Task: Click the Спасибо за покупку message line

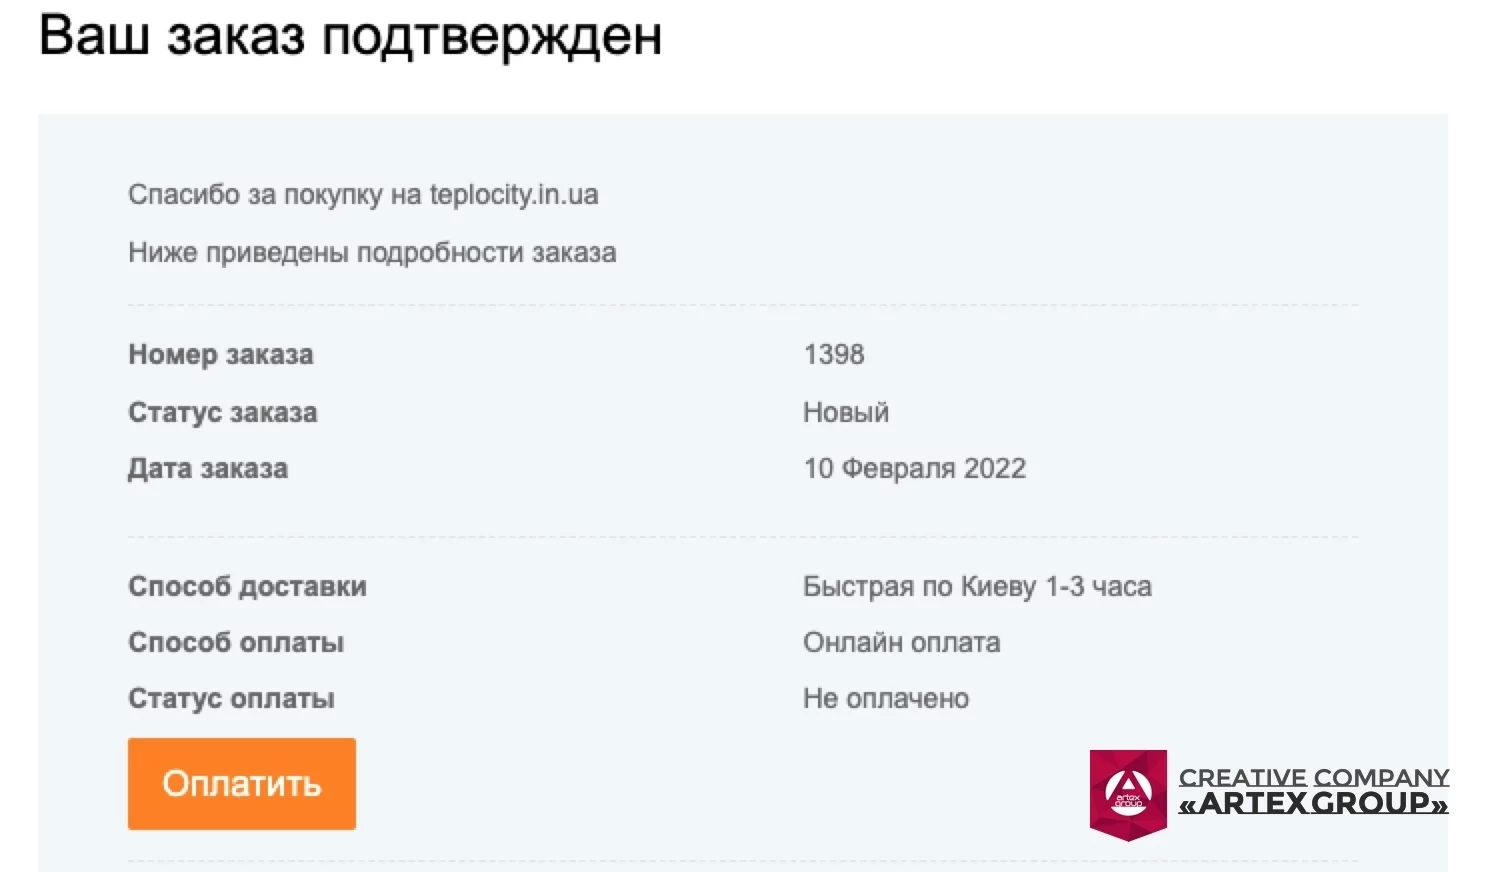Action: (x=363, y=194)
